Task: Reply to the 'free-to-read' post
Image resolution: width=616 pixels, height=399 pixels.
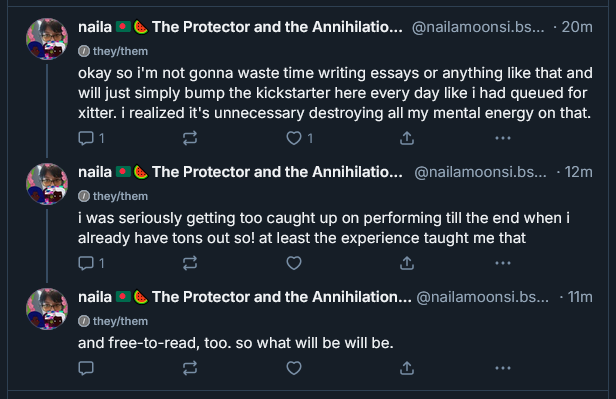Action: (86, 368)
